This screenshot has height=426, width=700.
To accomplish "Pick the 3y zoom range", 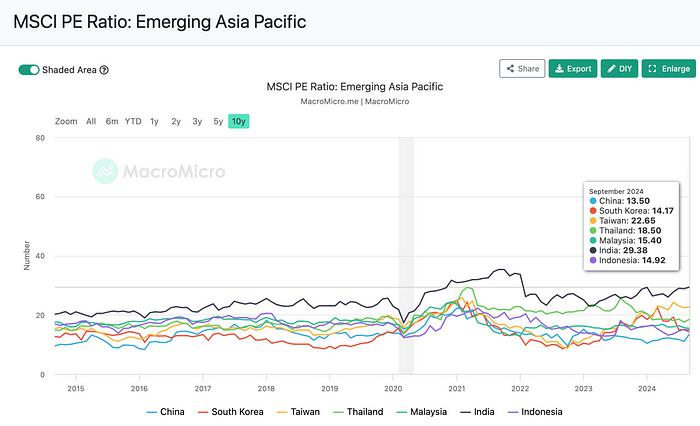I will 197,121.
